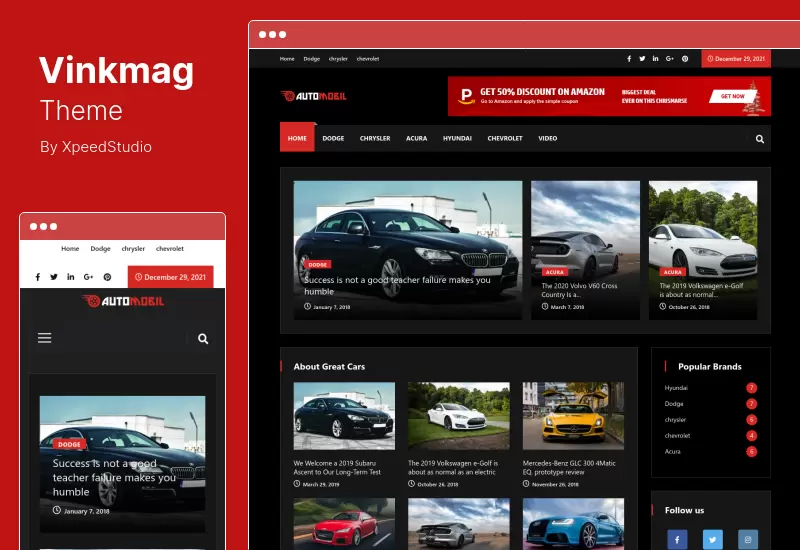
Task: Click GET NOW button on Amazon banner
Action: tap(732, 96)
